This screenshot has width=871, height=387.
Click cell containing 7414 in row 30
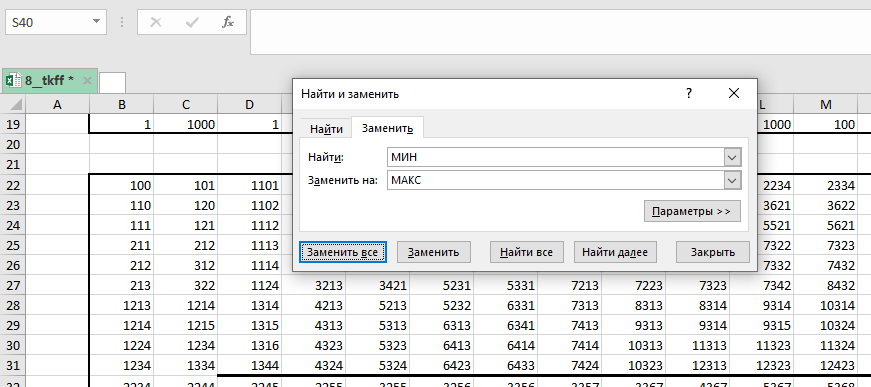tap(570, 345)
